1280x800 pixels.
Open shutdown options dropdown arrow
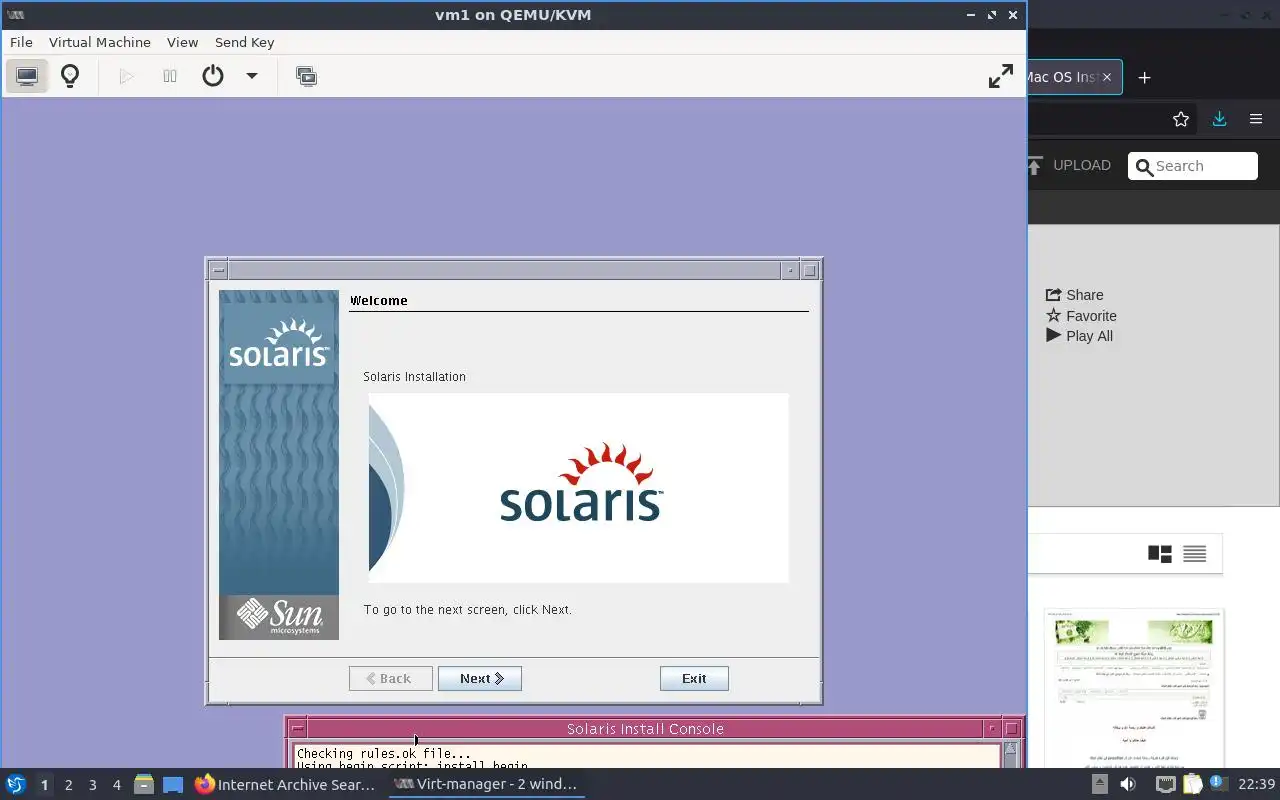point(252,76)
